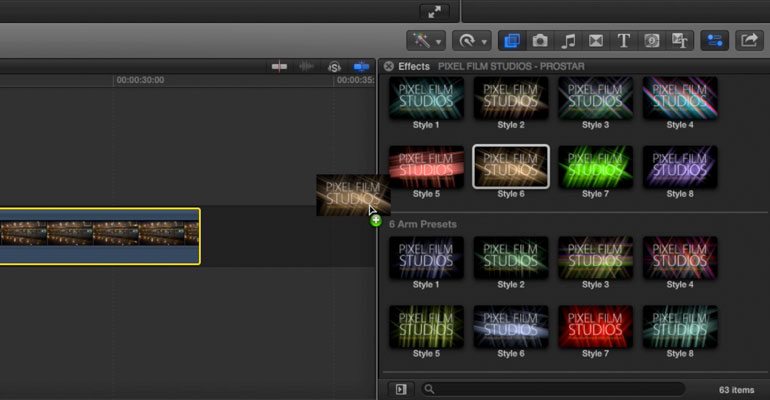Viewport: 770px width, 400px height.
Task: Open the magic wand enhancements dropdown
Action: coord(425,41)
